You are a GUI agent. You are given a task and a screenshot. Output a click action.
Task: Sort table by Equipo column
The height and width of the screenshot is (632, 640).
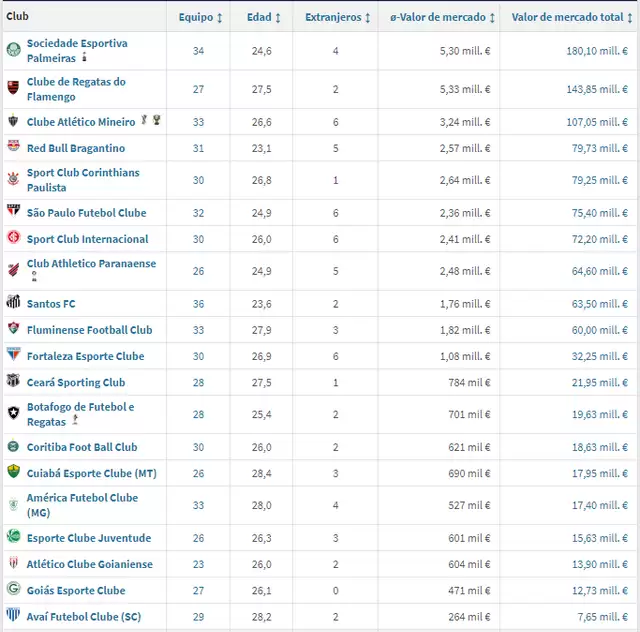(x=201, y=17)
